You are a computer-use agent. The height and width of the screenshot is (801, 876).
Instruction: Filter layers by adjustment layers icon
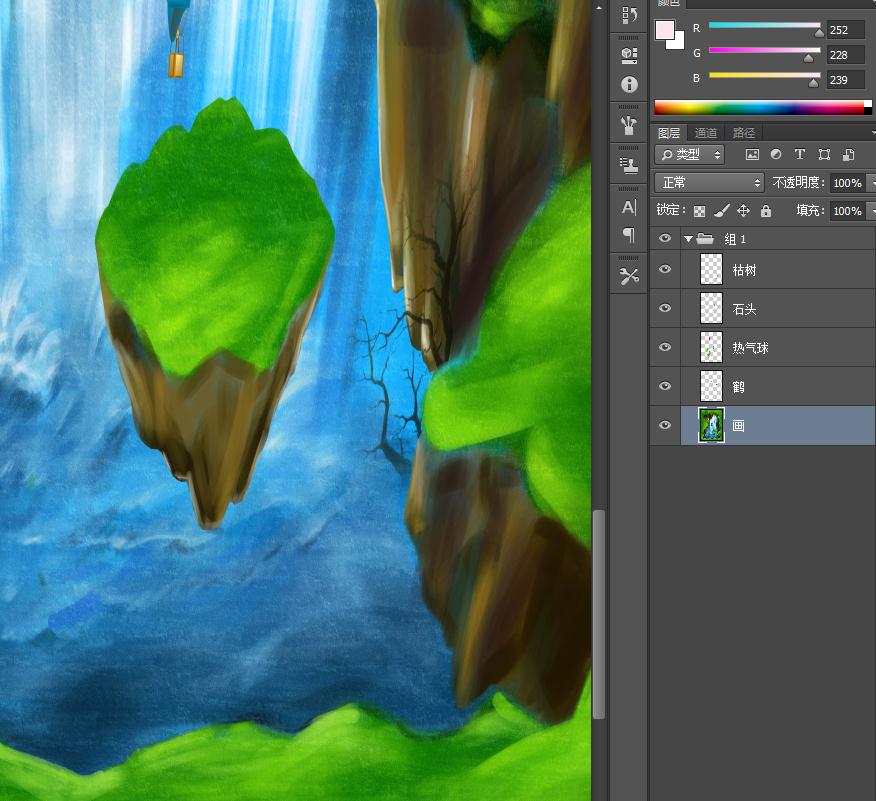[776, 154]
